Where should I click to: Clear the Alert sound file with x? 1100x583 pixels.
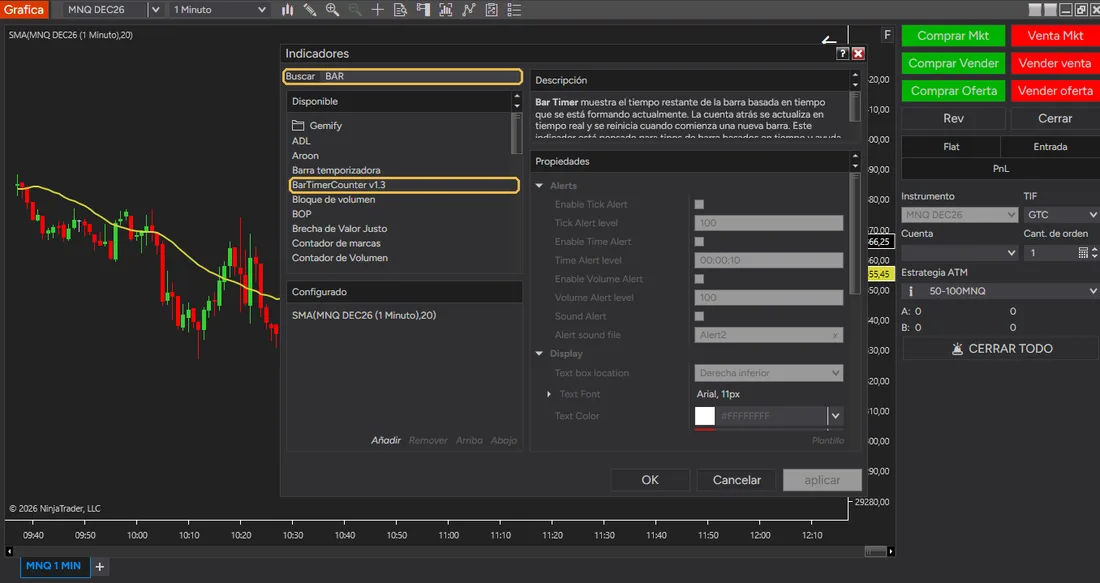coord(835,335)
